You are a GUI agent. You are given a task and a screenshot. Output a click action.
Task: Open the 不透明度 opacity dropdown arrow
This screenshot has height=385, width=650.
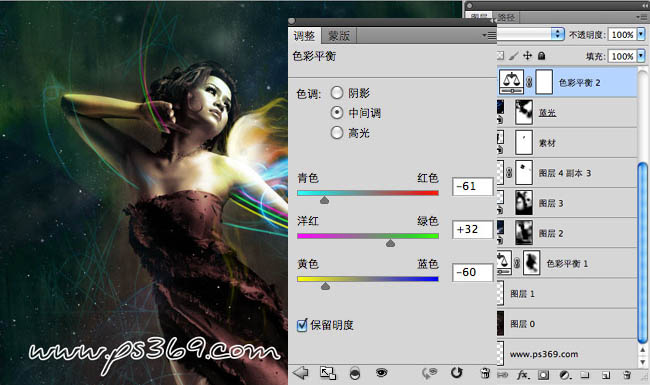point(641,34)
